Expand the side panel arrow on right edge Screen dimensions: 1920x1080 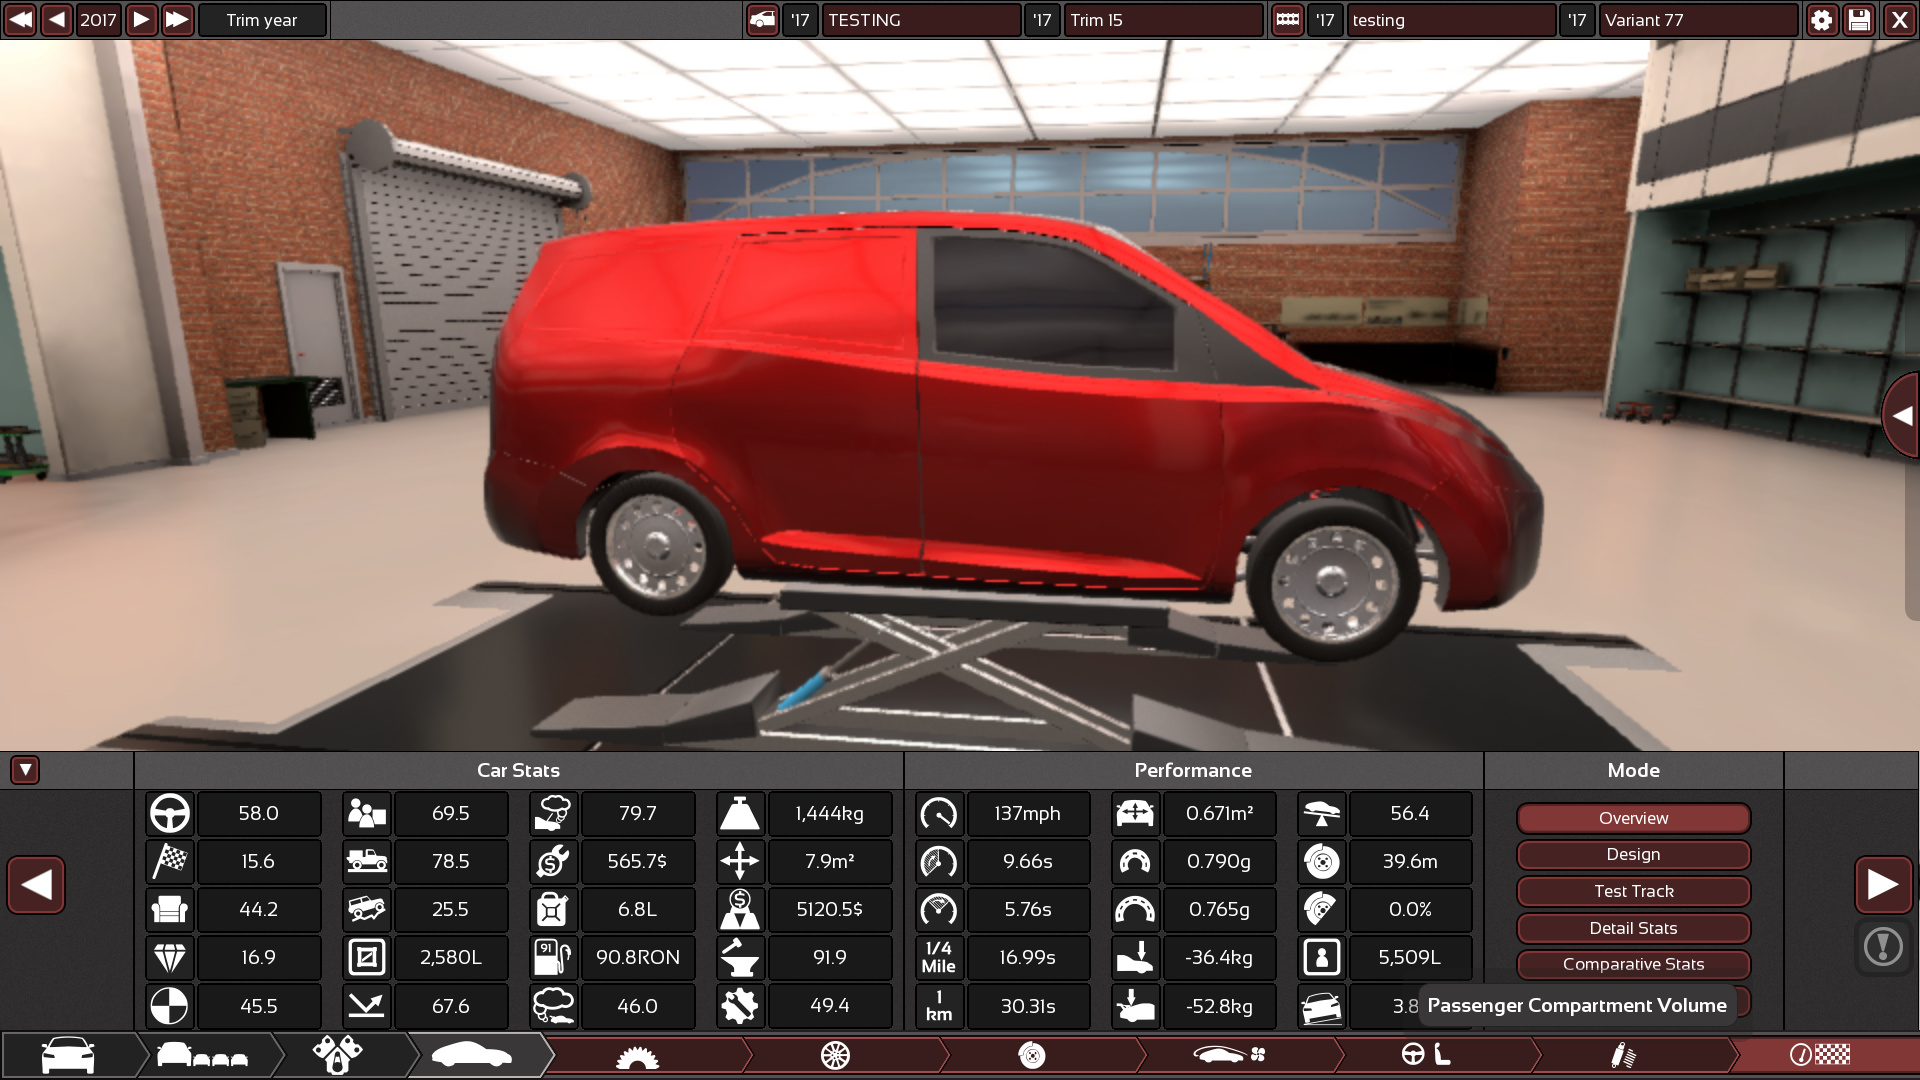point(1901,416)
